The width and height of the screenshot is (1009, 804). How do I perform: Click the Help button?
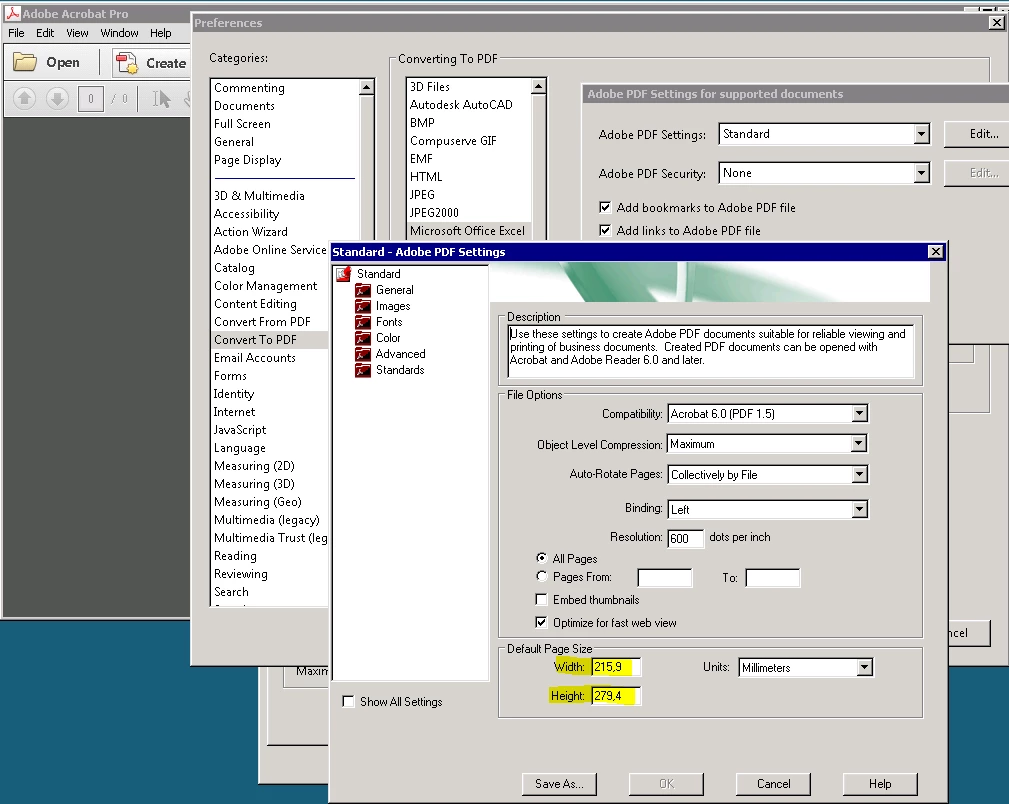(880, 783)
